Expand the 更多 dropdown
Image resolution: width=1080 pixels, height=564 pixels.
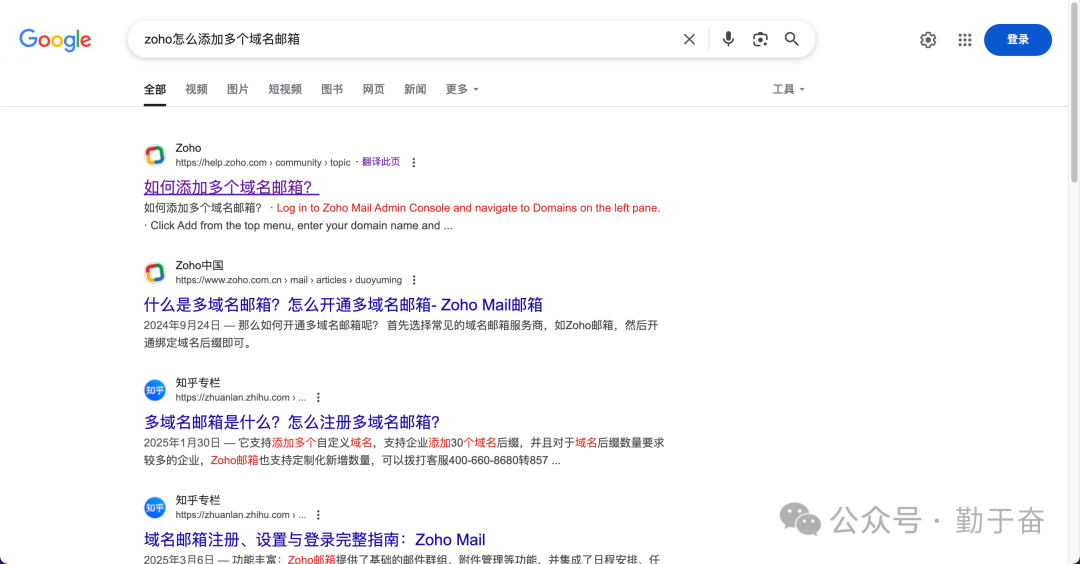[462, 89]
